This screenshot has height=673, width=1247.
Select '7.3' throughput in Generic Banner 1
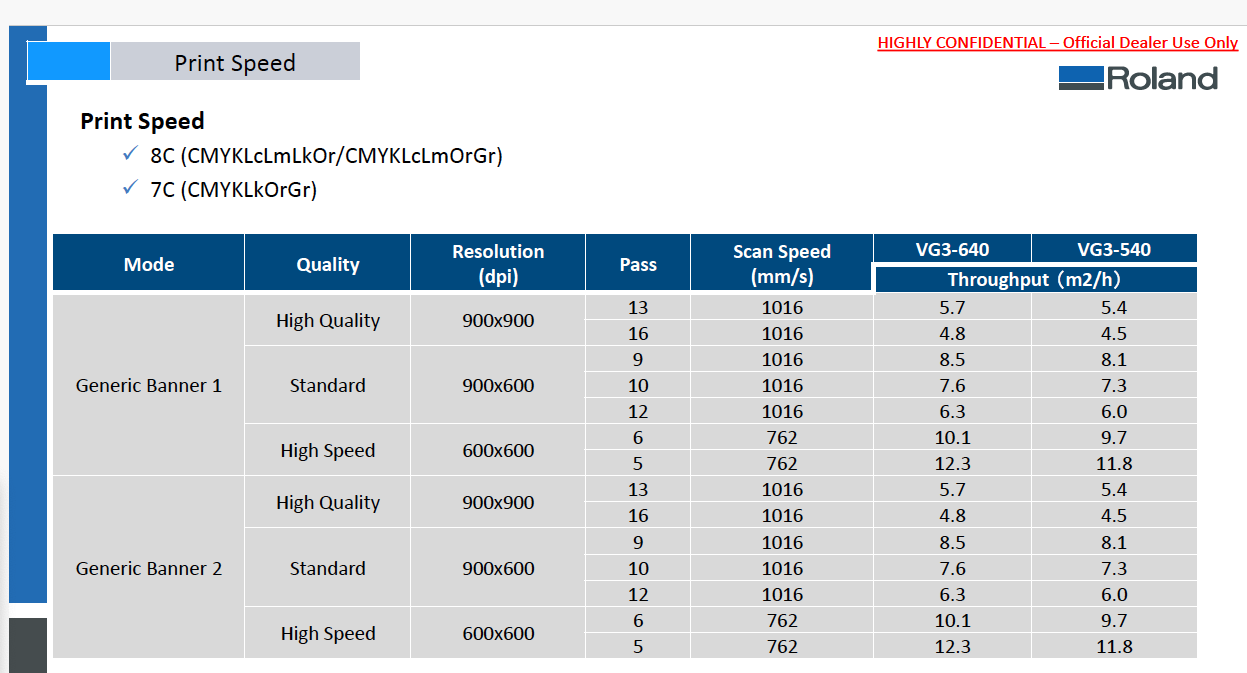[x=1114, y=385]
